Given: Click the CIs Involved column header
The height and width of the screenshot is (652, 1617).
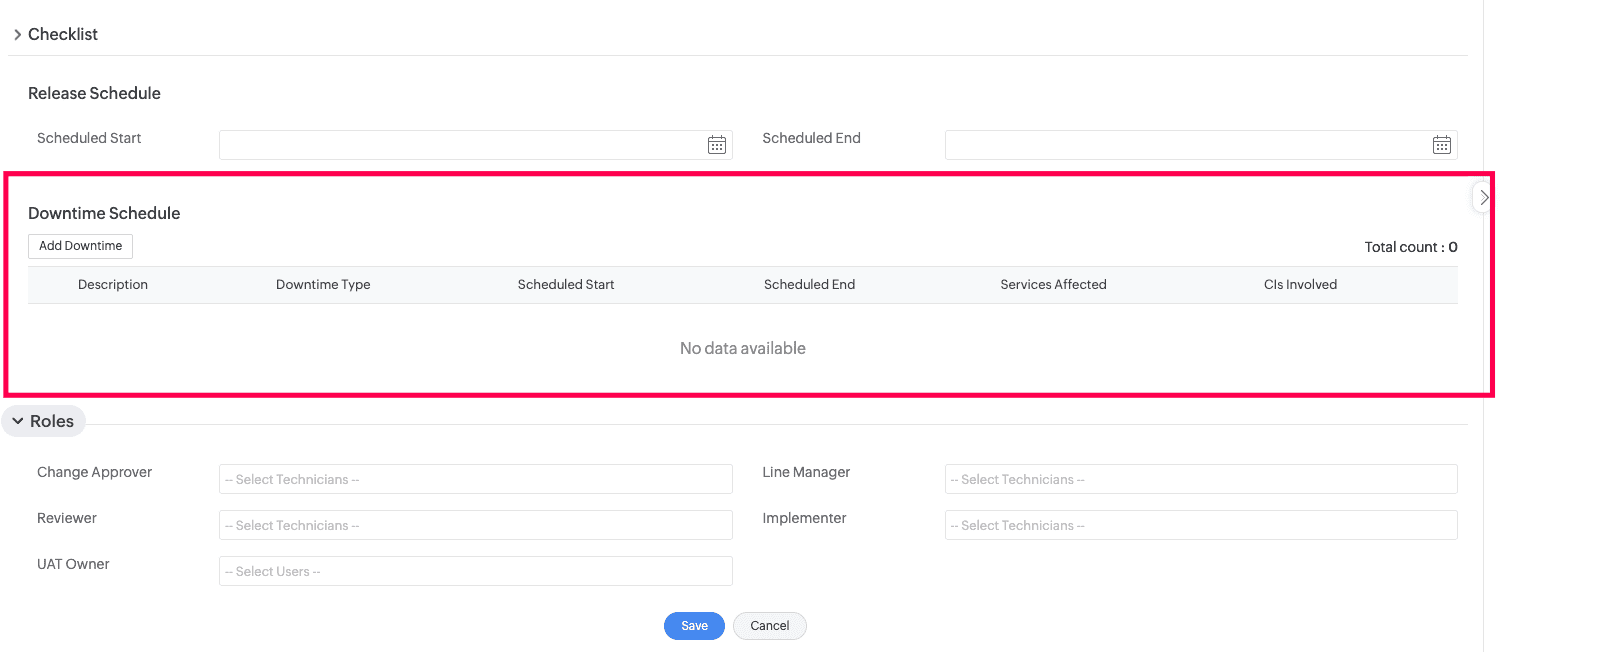Looking at the screenshot, I should click(x=1300, y=285).
